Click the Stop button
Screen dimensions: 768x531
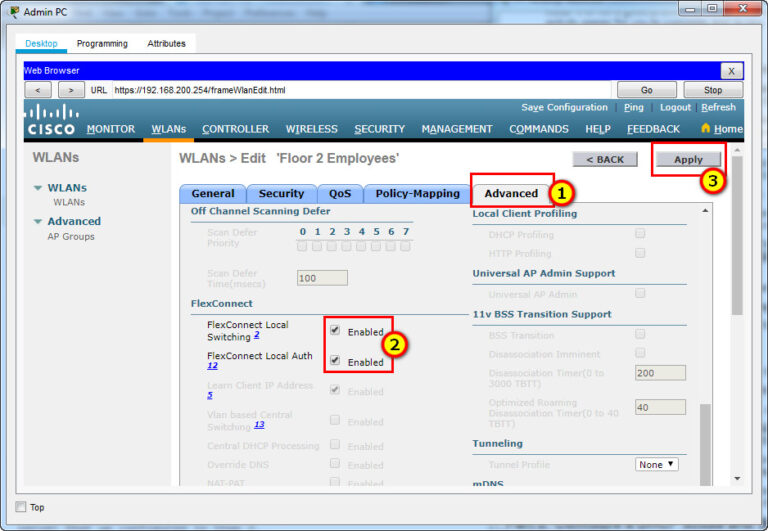click(x=713, y=90)
